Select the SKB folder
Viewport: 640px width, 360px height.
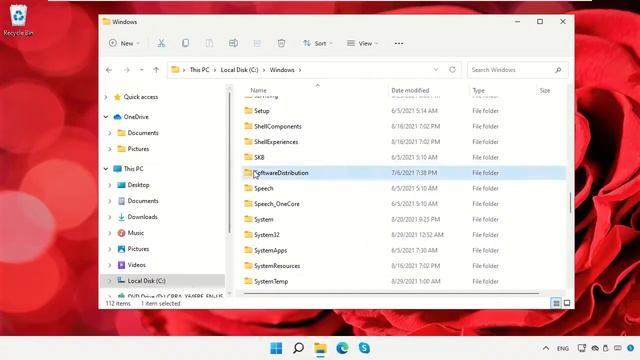click(x=259, y=157)
